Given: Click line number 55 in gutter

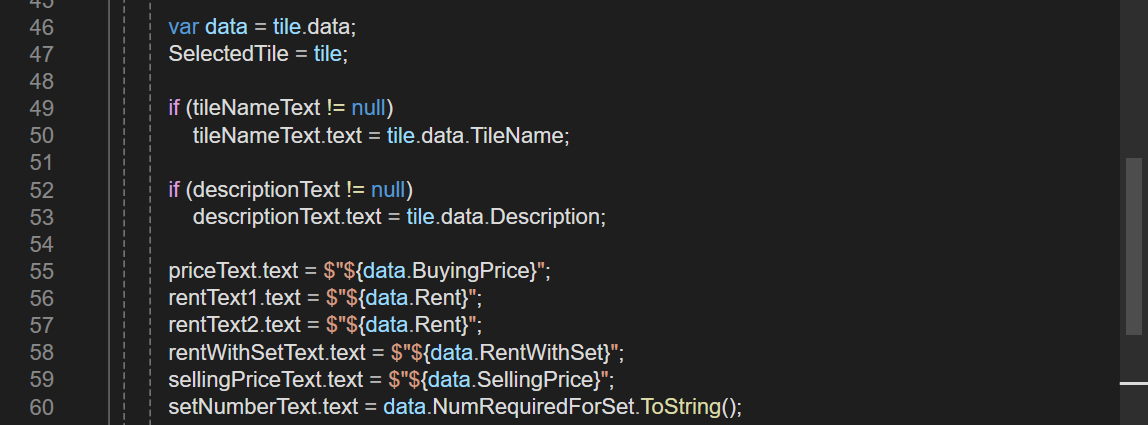Looking at the screenshot, I should 42,271.
